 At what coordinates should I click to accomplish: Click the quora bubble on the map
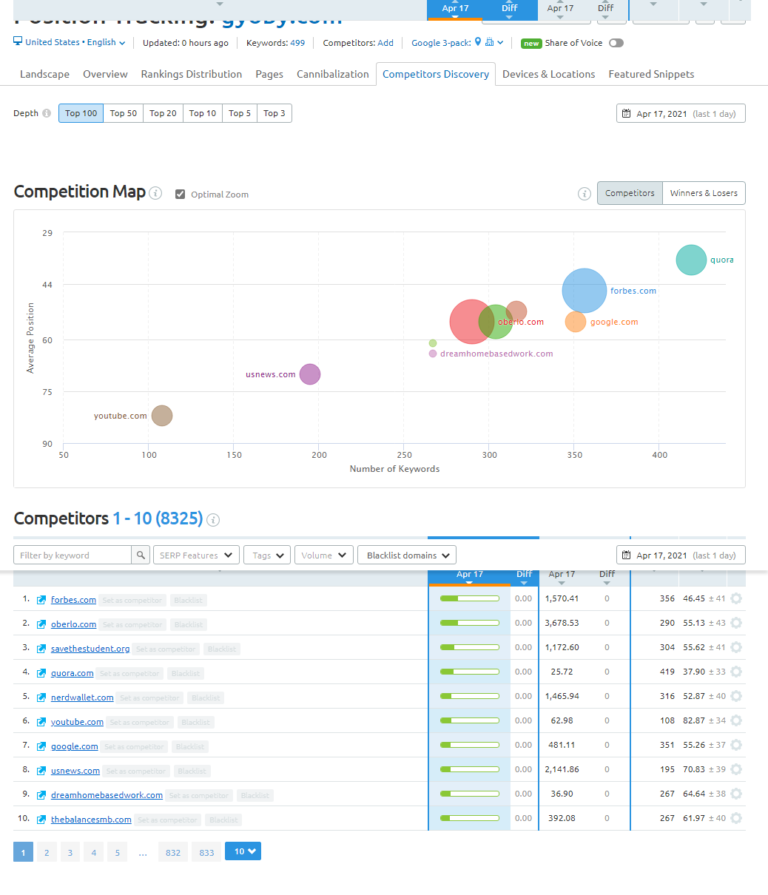tap(691, 260)
